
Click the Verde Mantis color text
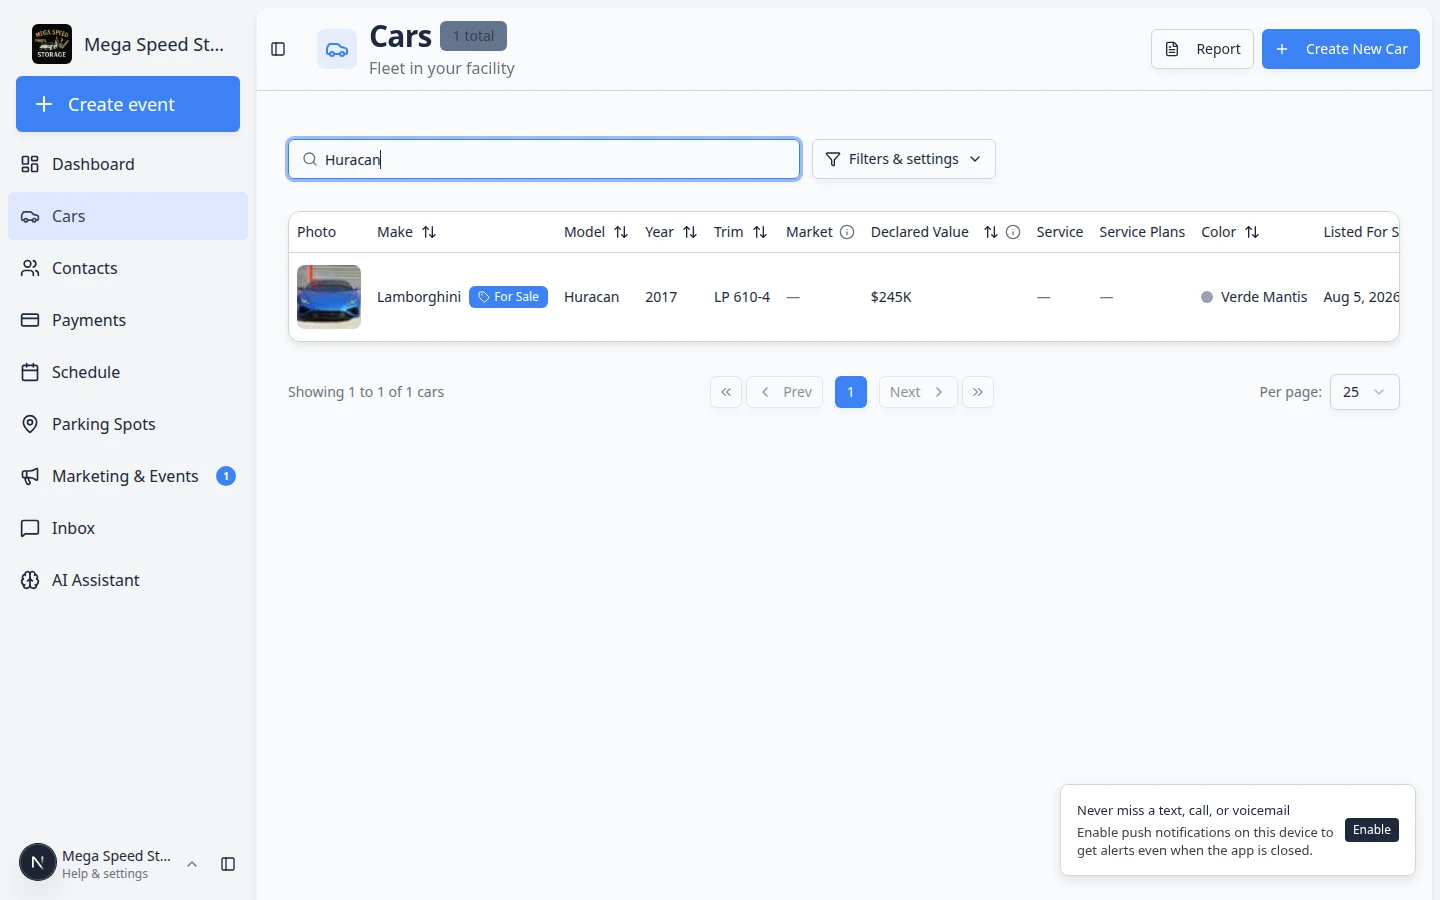point(1264,297)
